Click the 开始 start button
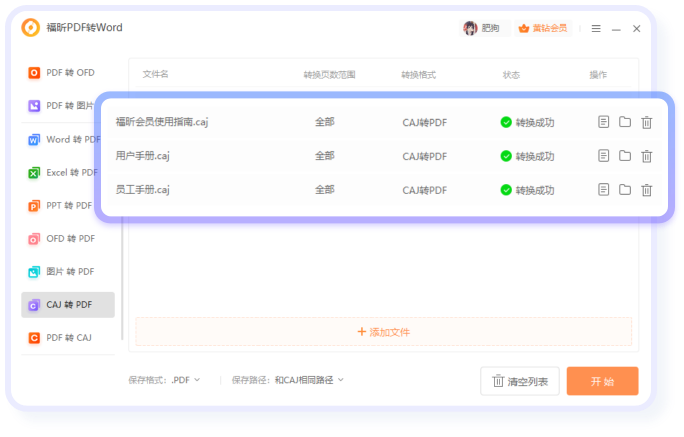The width and height of the screenshot is (684, 437). (602, 381)
